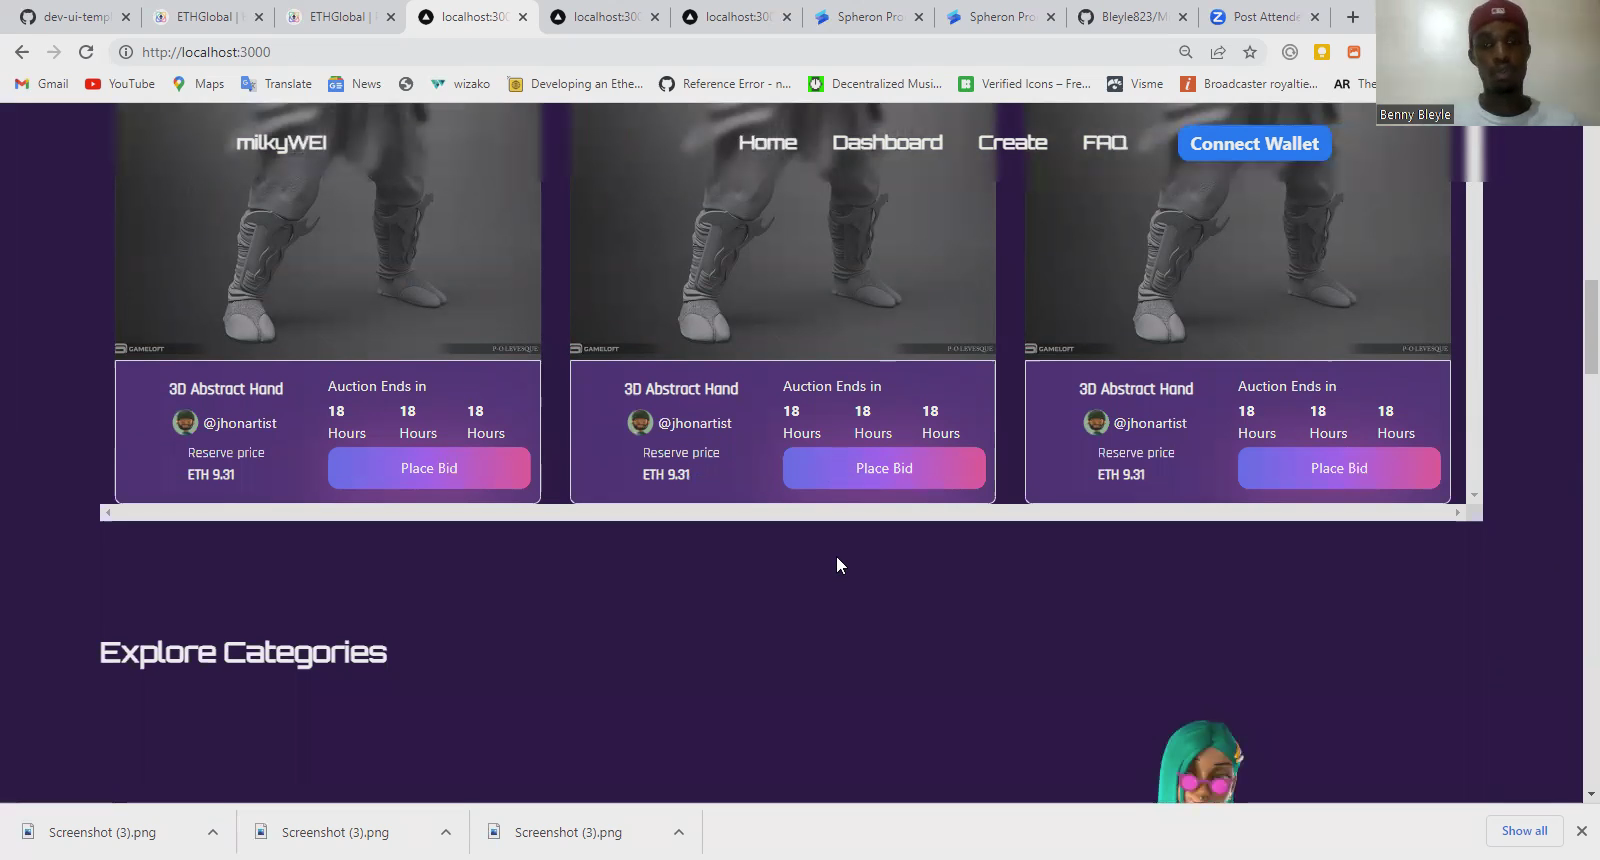This screenshot has width=1600, height=860.
Task: Click the browser forward arrow
Action: [54, 52]
